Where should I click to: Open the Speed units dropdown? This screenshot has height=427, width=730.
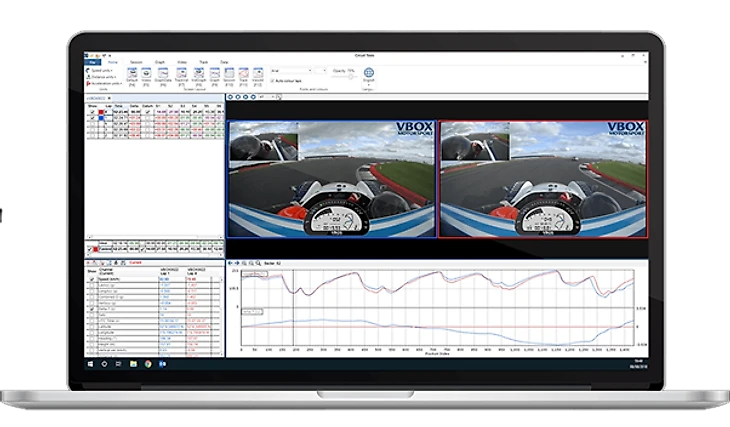tap(100, 70)
